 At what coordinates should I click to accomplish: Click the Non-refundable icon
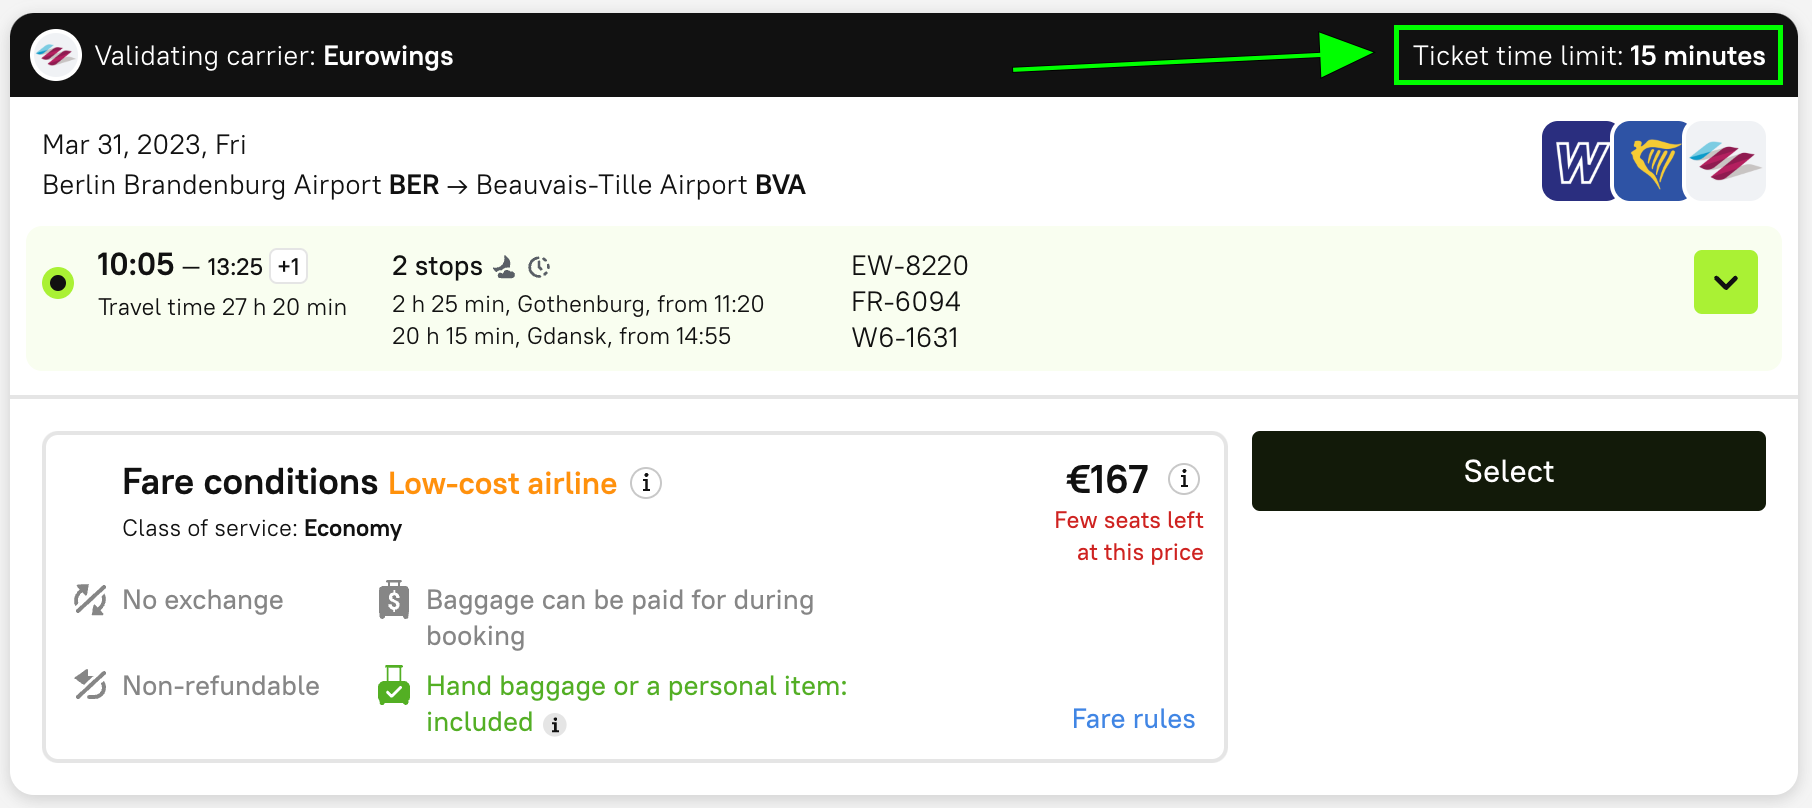pyautogui.click(x=90, y=686)
